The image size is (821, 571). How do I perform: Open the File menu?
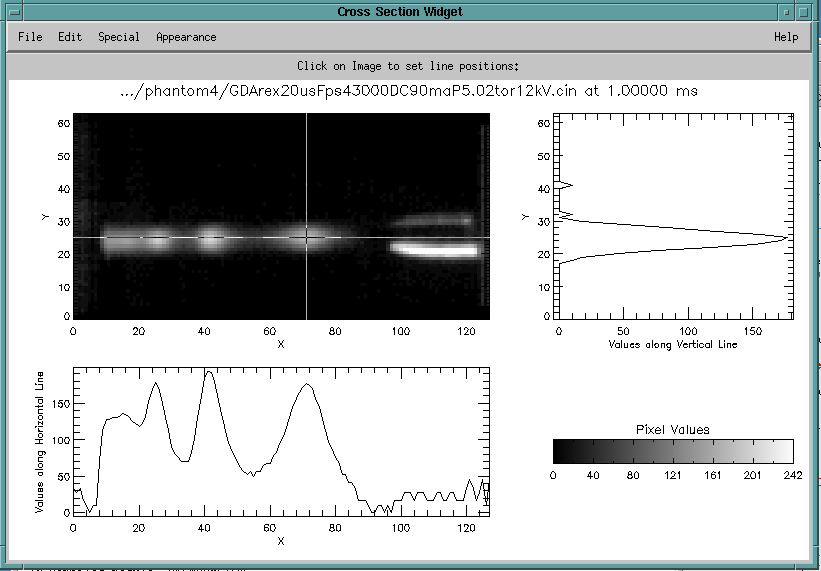coord(30,37)
